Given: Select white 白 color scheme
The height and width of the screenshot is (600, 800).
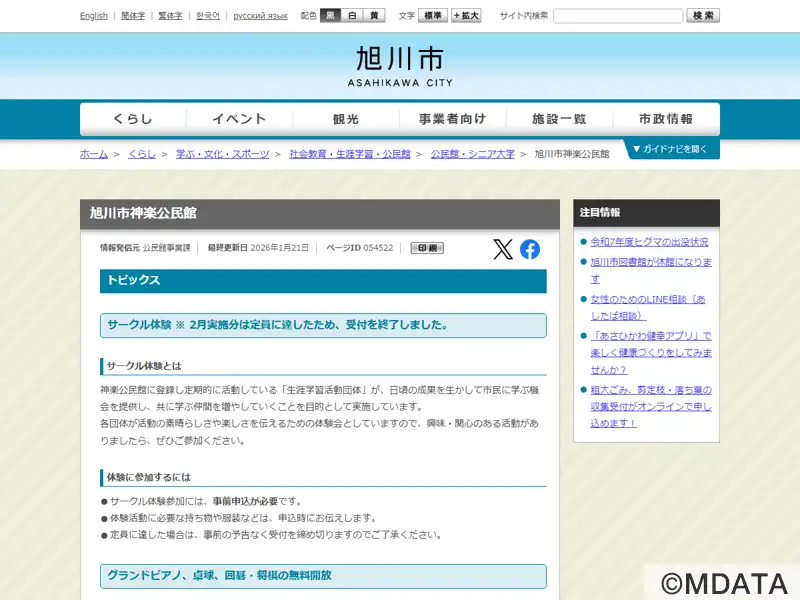Looking at the screenshot, I should point(352,16).
